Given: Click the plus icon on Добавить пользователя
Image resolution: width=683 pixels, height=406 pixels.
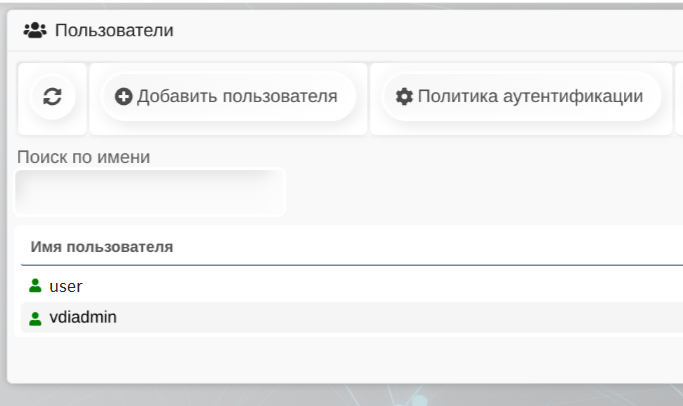Looking at the screenshot, I should coord(123,97).
